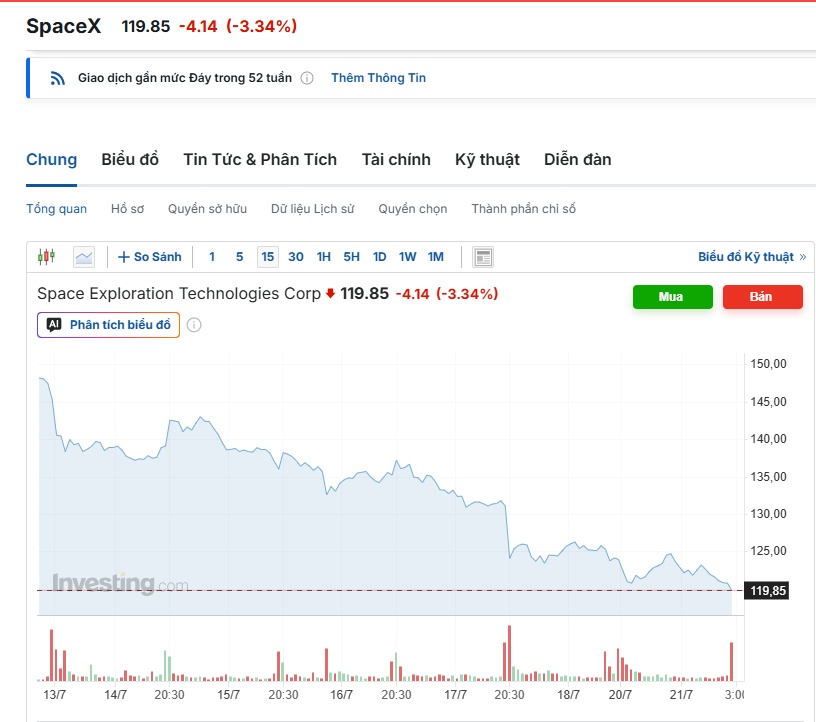The width and height of the screenshot is (816, 722).
Task: Select the 1 minute interval
Action: [x=212, y=257]
